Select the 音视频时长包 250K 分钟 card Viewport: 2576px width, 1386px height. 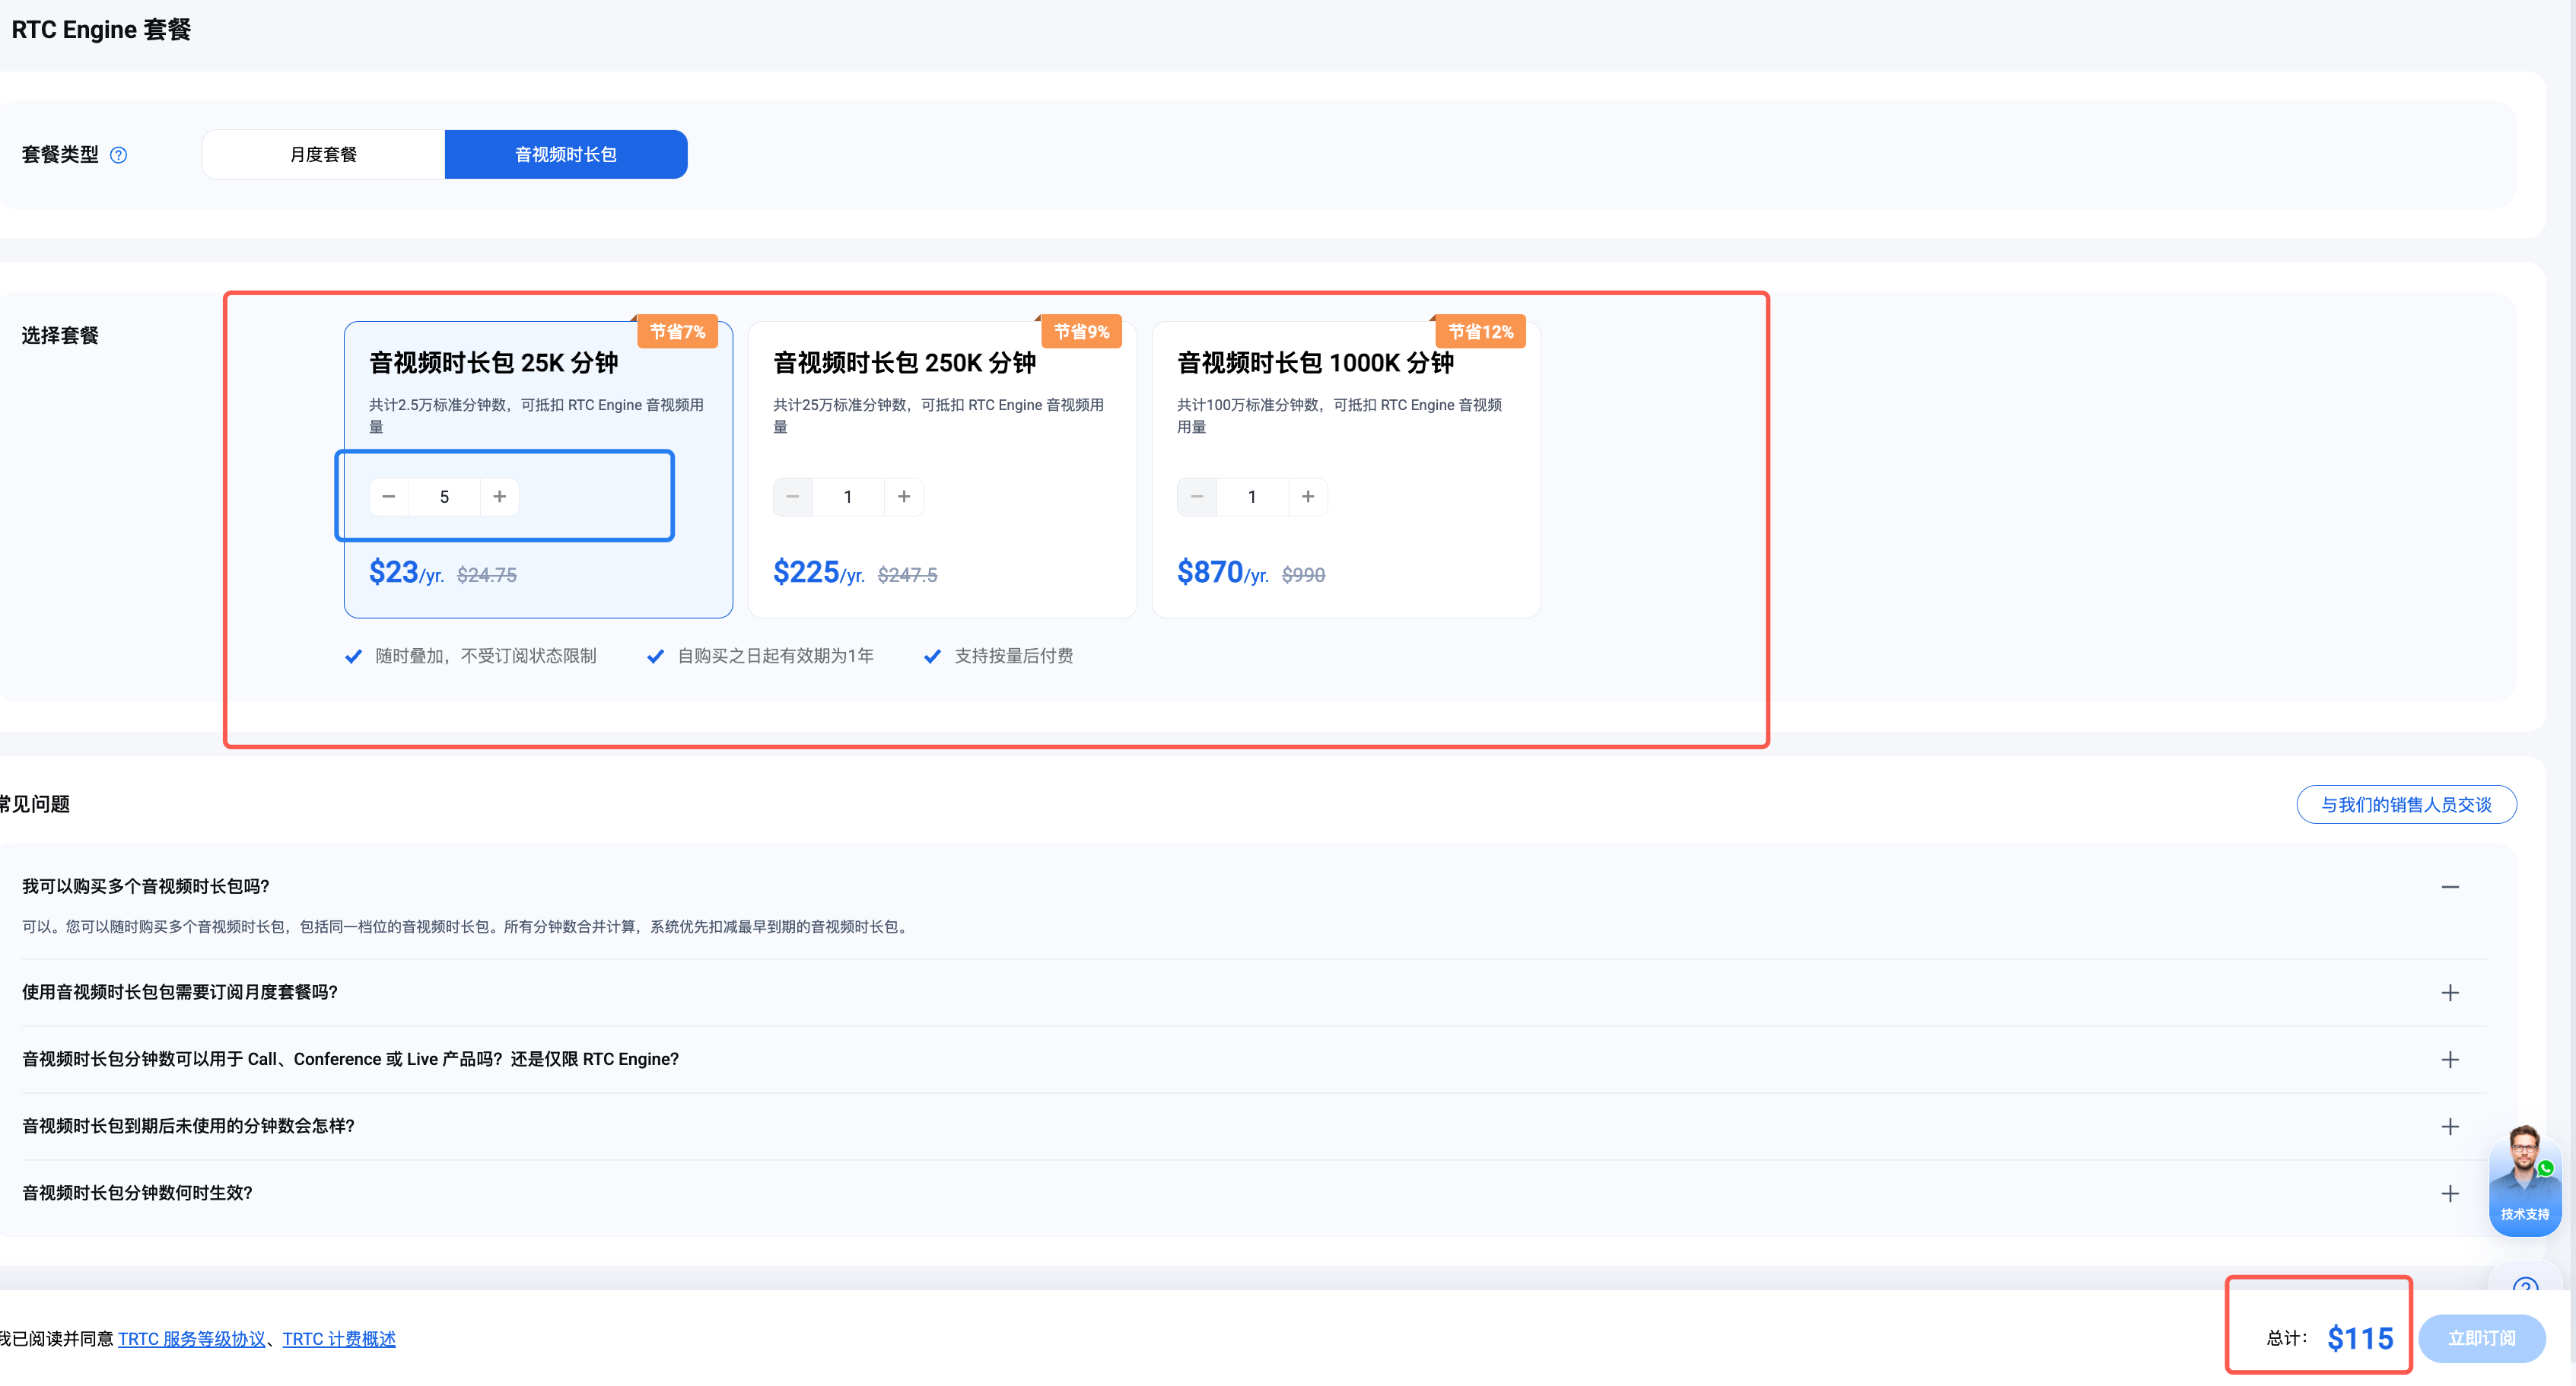(942, 469)
